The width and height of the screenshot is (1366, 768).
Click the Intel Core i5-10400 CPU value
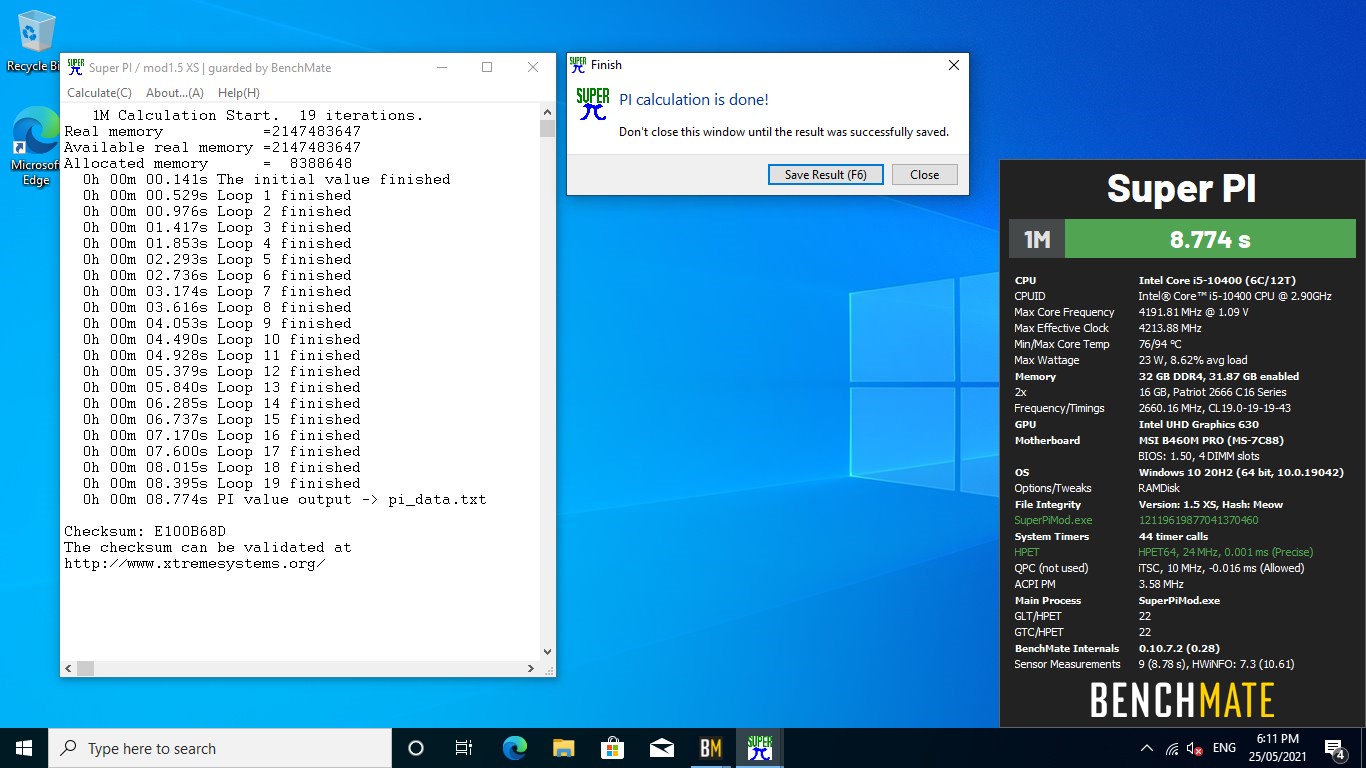1217,280
